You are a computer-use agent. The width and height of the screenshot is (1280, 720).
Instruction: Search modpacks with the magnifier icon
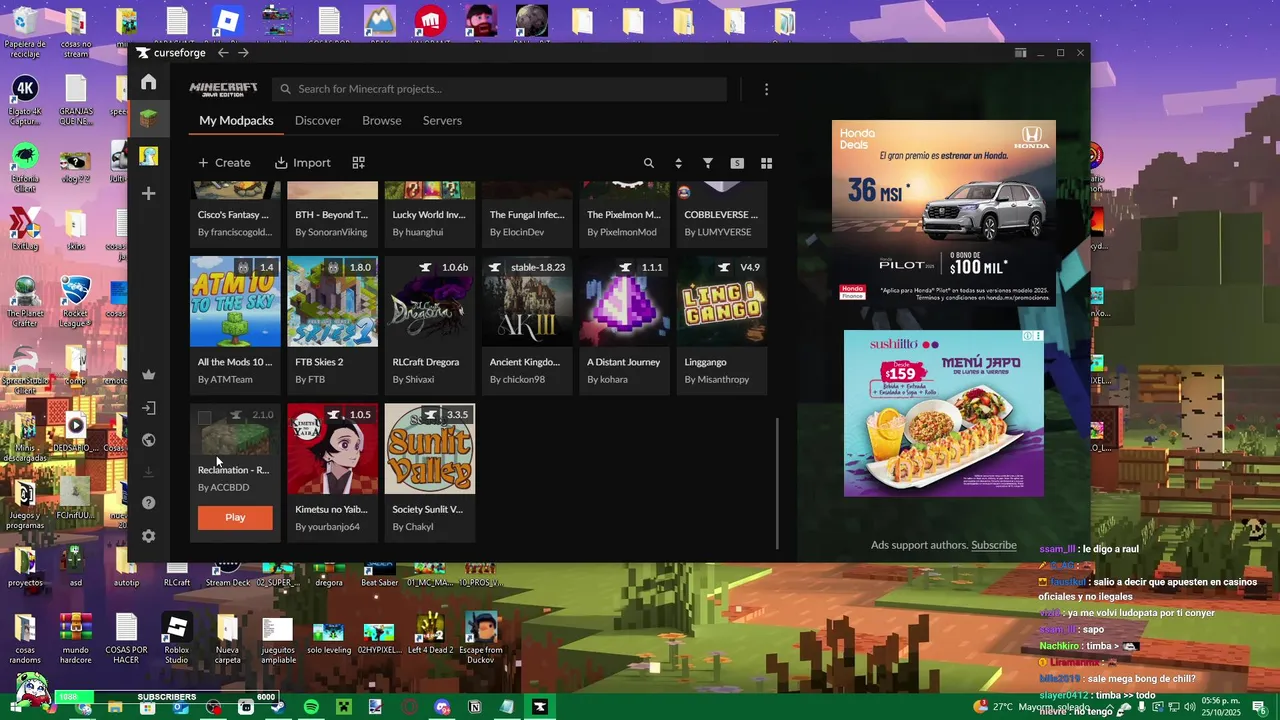[x=648, y=163]
